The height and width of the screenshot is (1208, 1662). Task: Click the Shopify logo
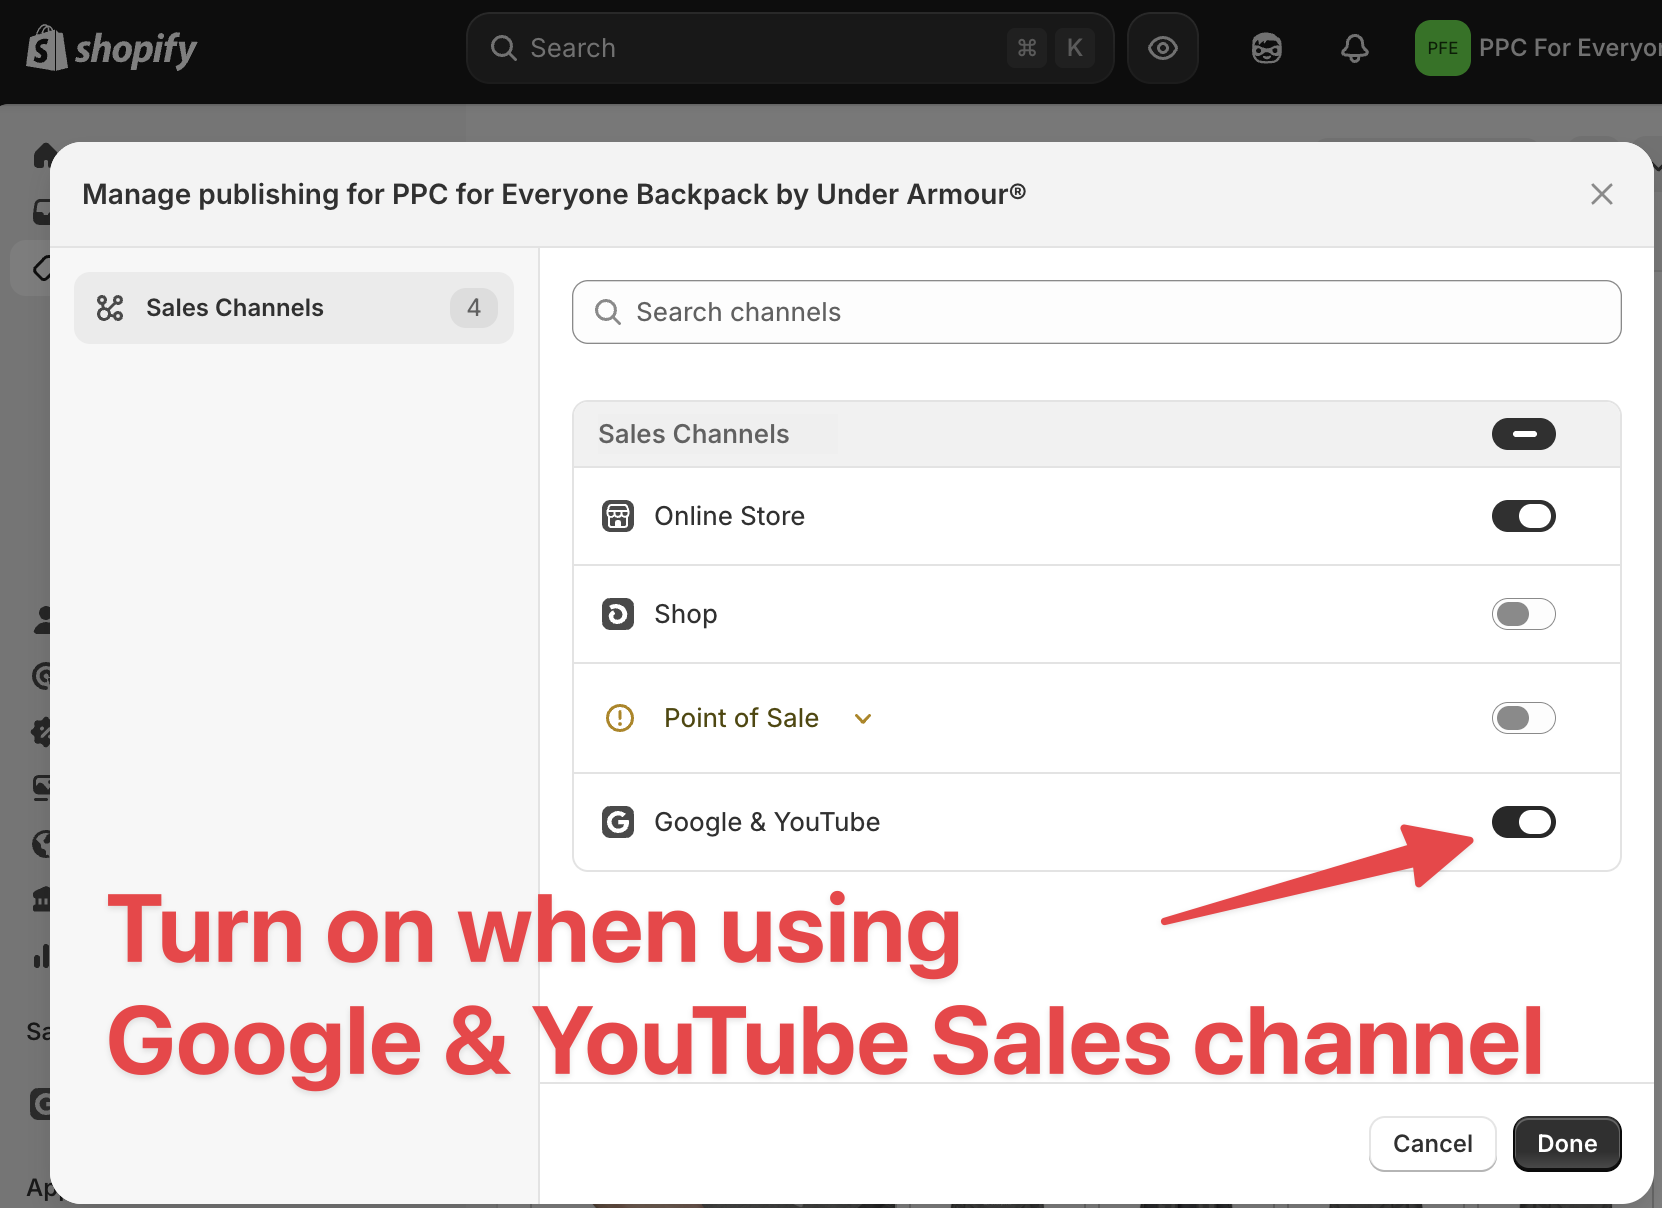click(111, 48)
